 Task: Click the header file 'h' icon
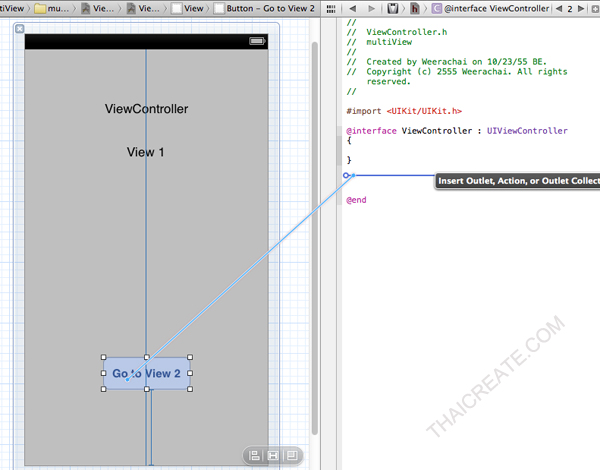[414, 8]
